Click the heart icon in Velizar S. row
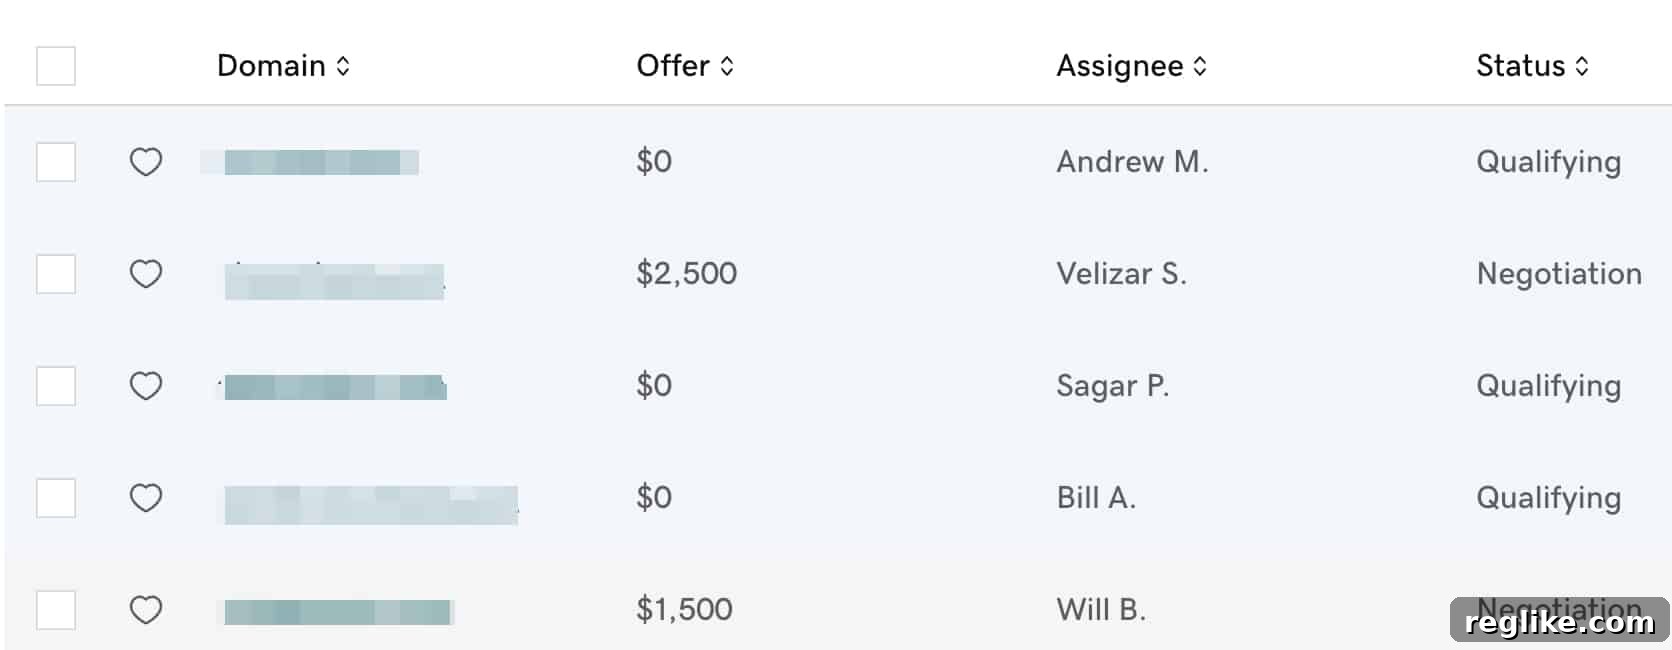The image size is (1672, 650). [146, 274]
